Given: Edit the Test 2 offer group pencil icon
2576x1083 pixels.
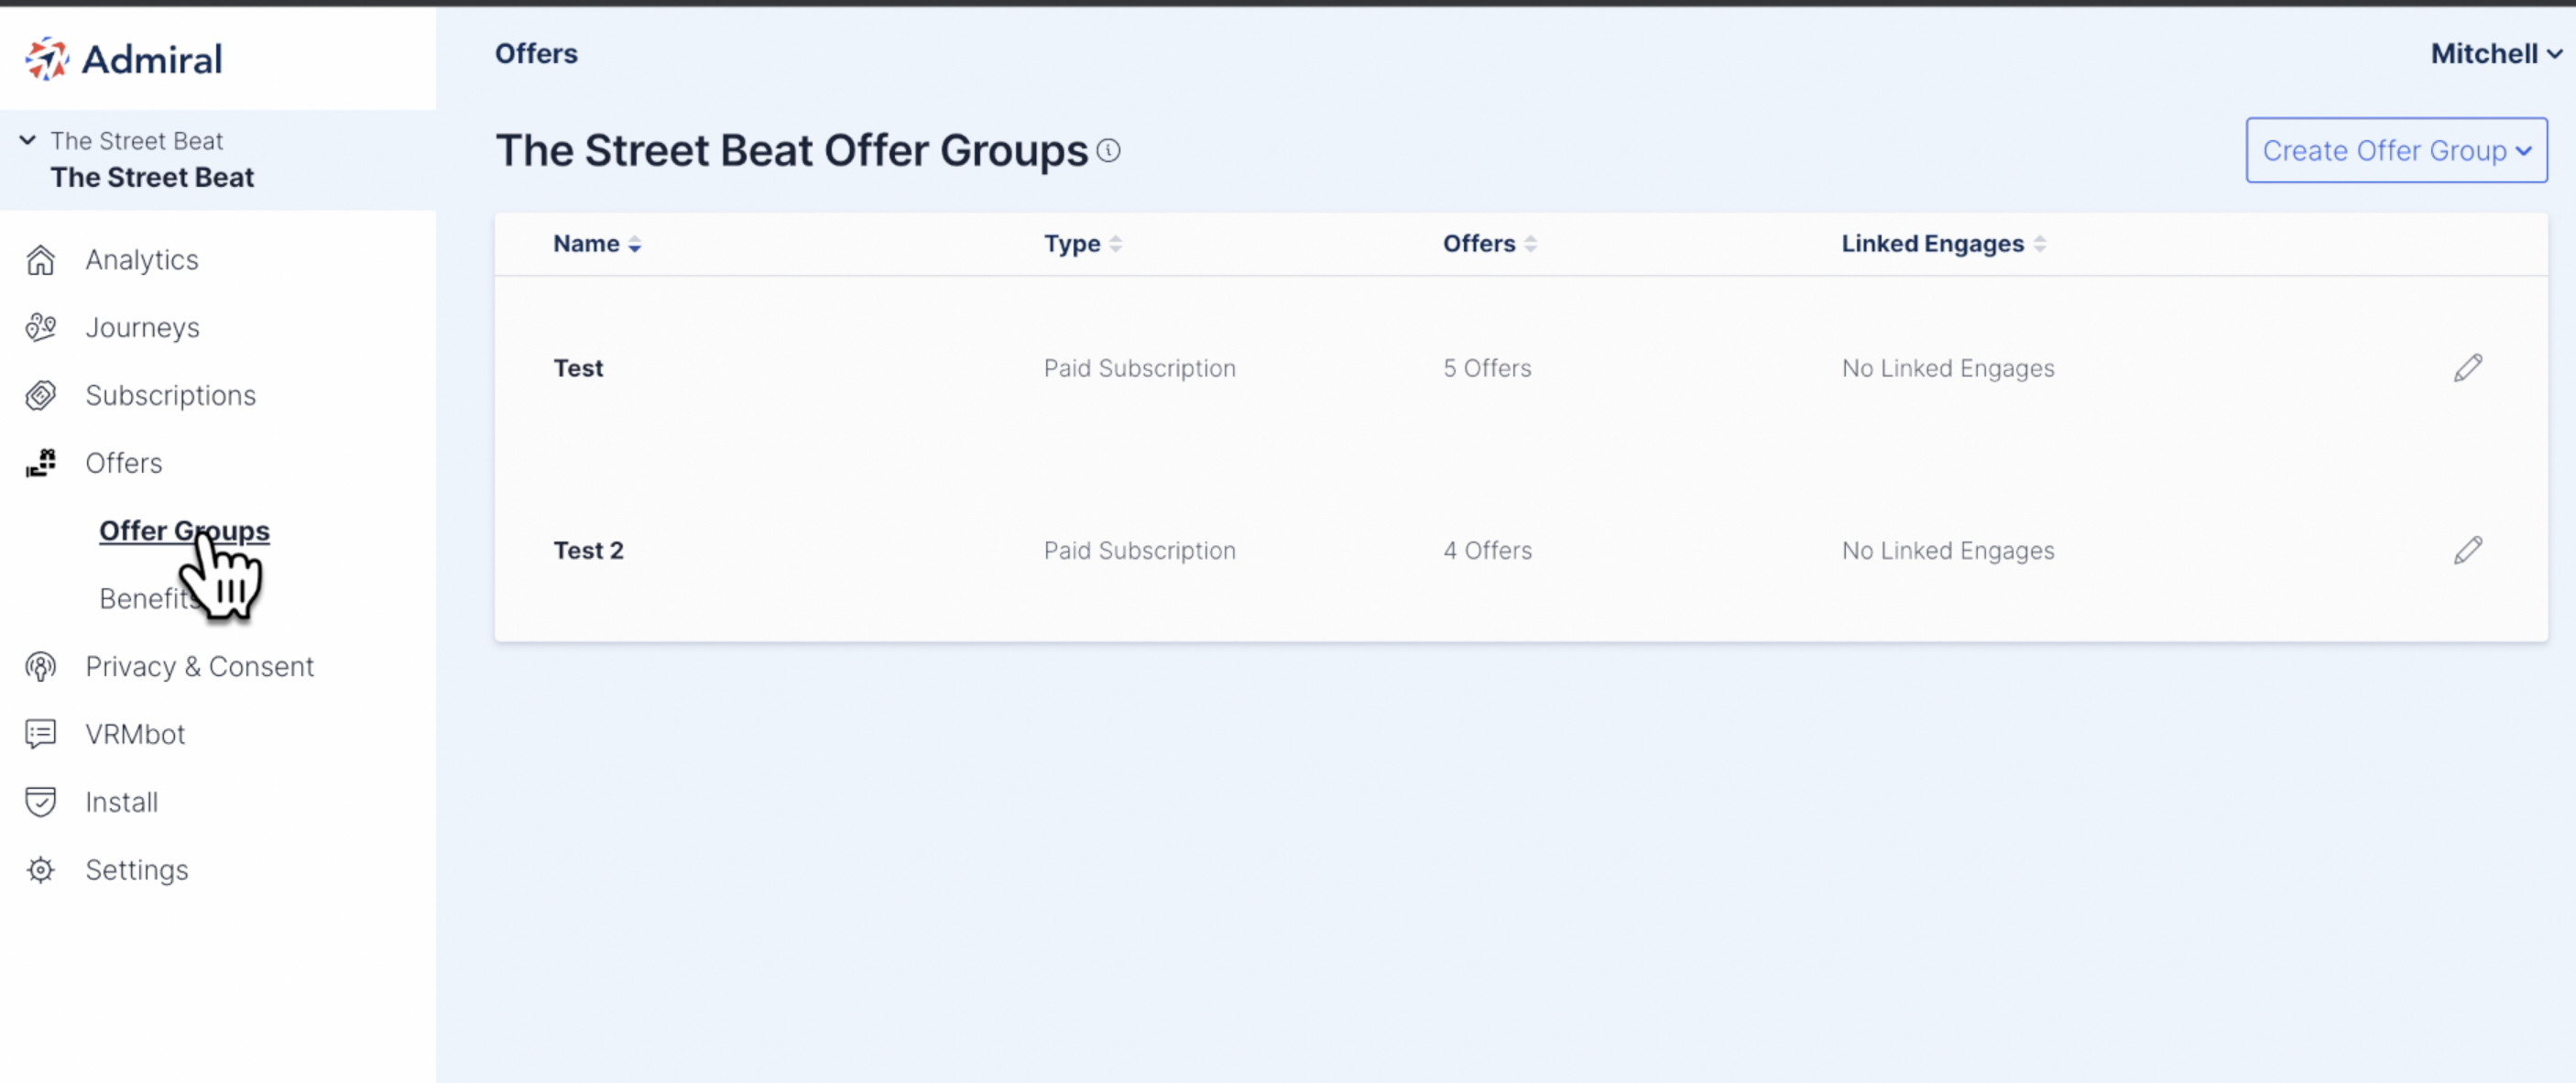Looking at the screenshot, I should [x=2467, y=550].
